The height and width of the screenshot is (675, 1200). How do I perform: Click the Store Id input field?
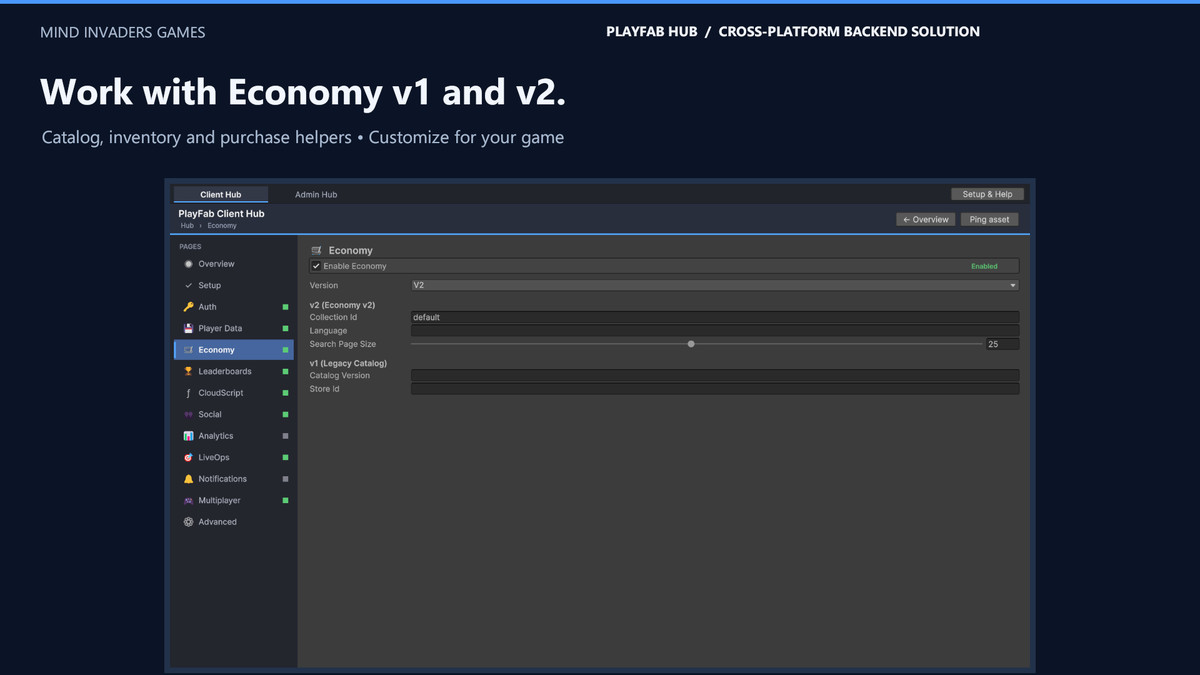coord(715,389)
